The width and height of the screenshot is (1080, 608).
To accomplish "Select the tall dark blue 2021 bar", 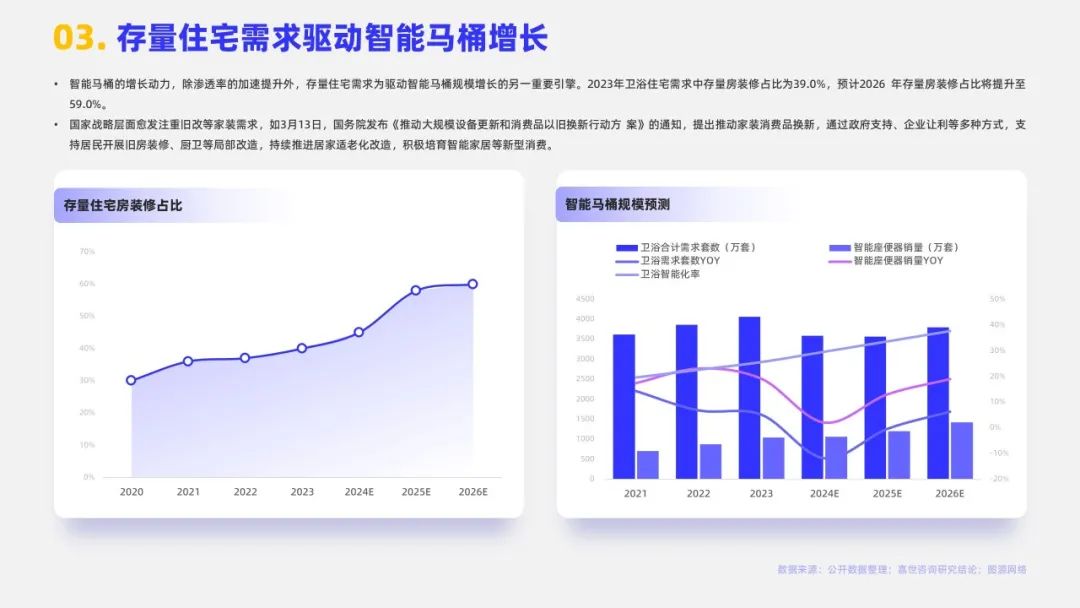I will point(624,406).
